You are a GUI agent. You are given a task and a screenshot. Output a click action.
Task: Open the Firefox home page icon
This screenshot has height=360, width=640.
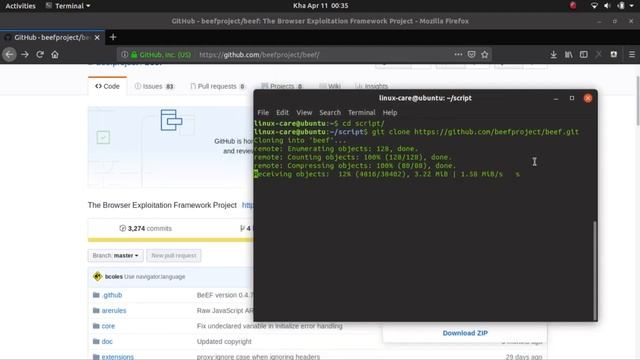click(x=55, y=54)
